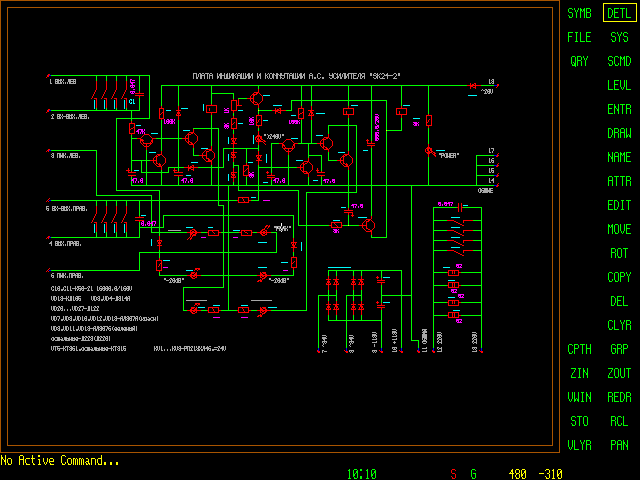Open the VLYR view layer menu

[579, 445]
